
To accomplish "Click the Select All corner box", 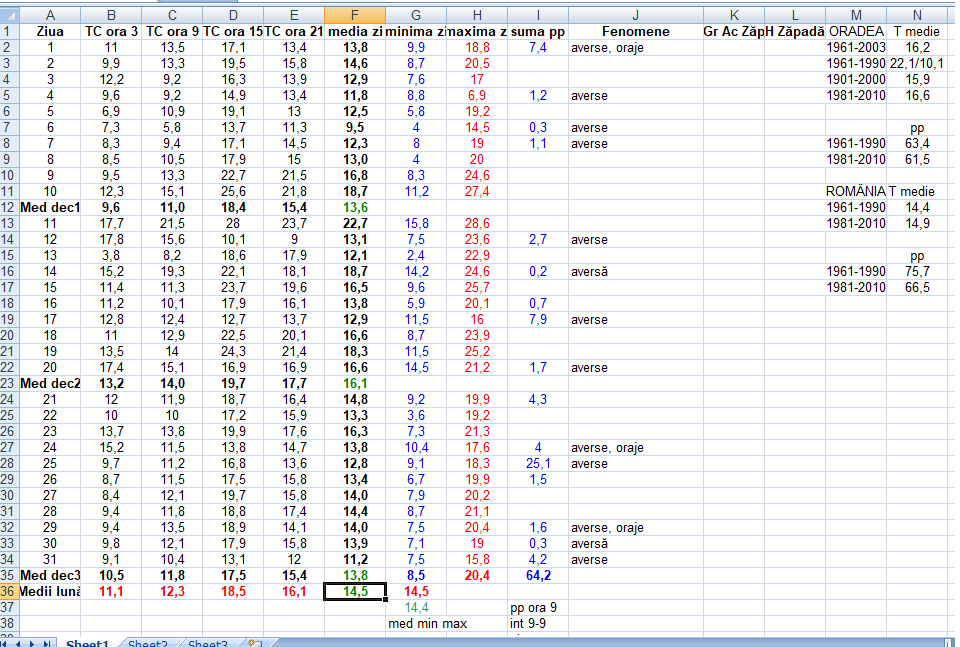I will click(9, 15).
